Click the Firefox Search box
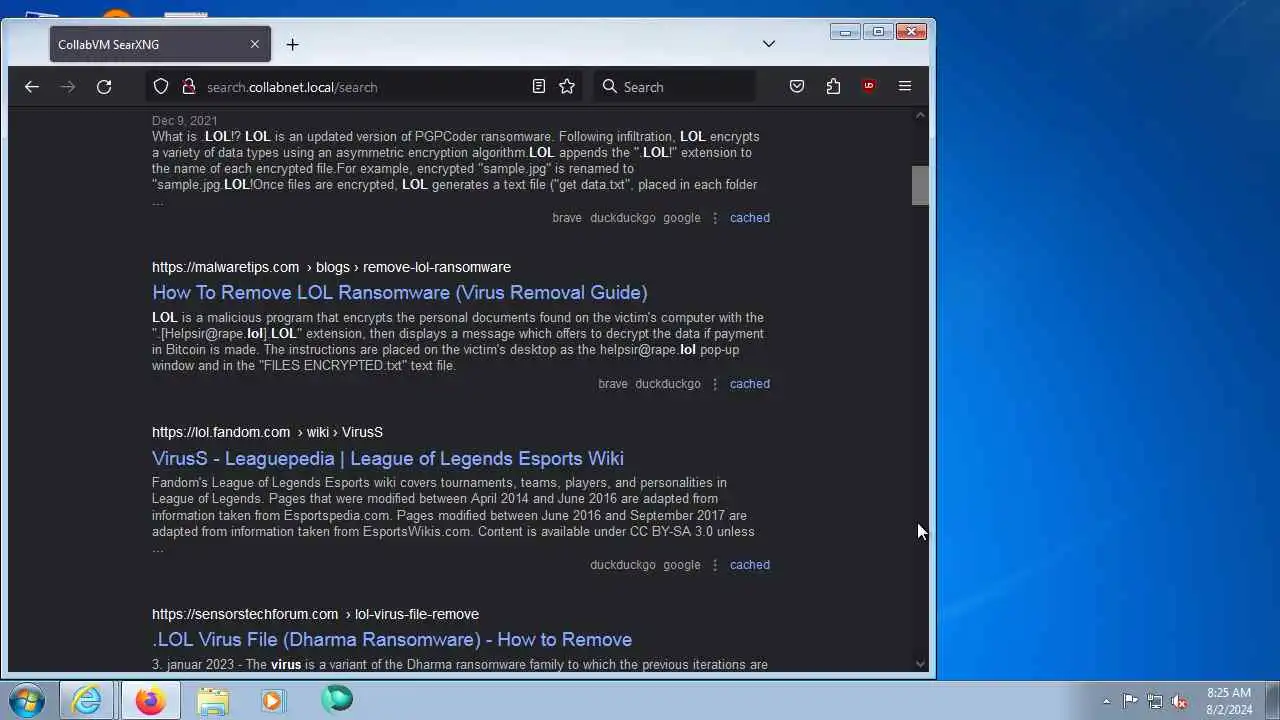The image size is (1280, 720). pyautogui.click(x=675, y=87)
